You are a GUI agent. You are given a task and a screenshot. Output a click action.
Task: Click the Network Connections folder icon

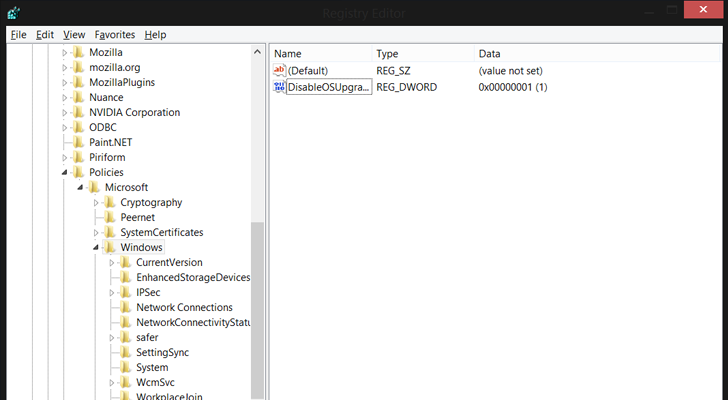125,307
